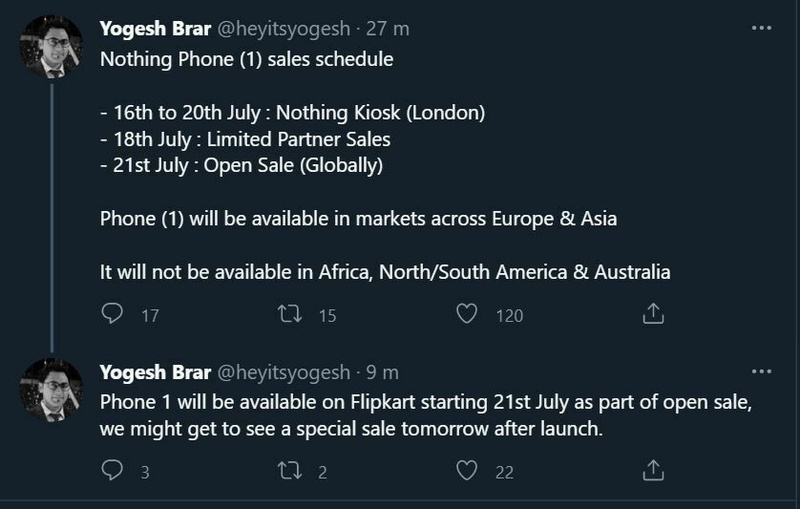Reply to the Nothing Phone sales schedule tweet
800x509 pixels.
click(112, 313)
